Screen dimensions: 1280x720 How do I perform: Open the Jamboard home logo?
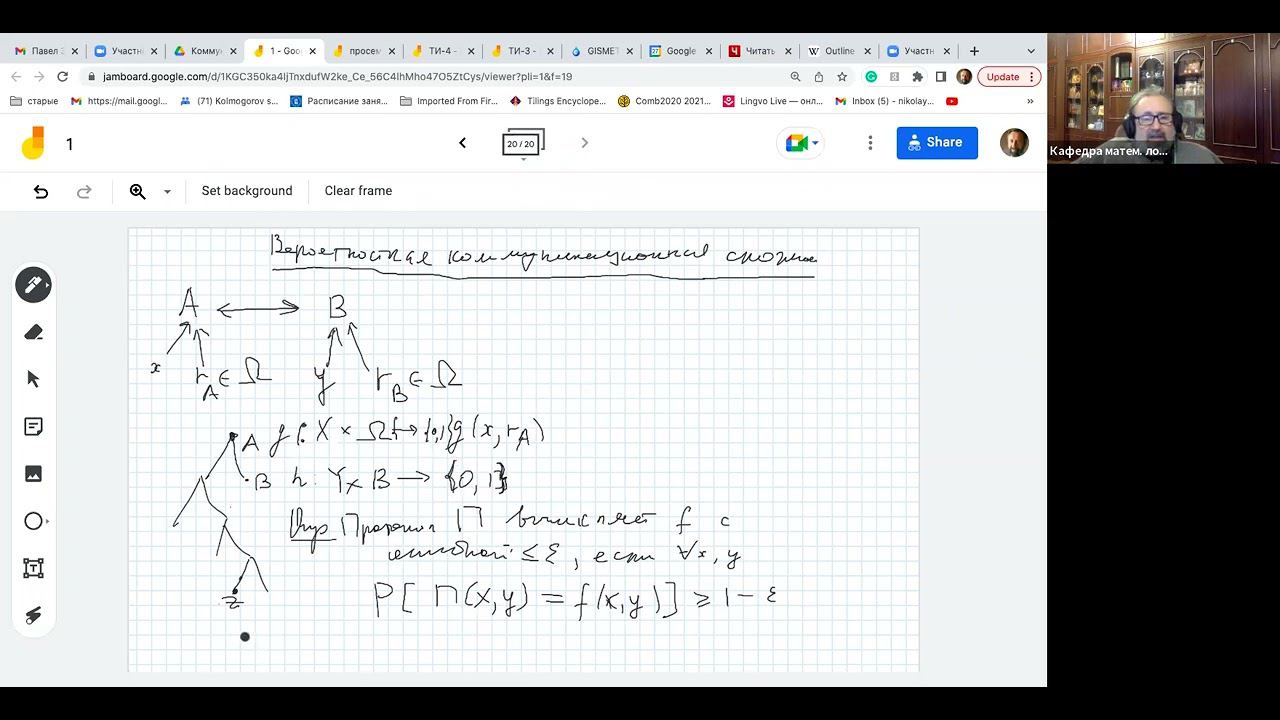[x=33, y=143]
